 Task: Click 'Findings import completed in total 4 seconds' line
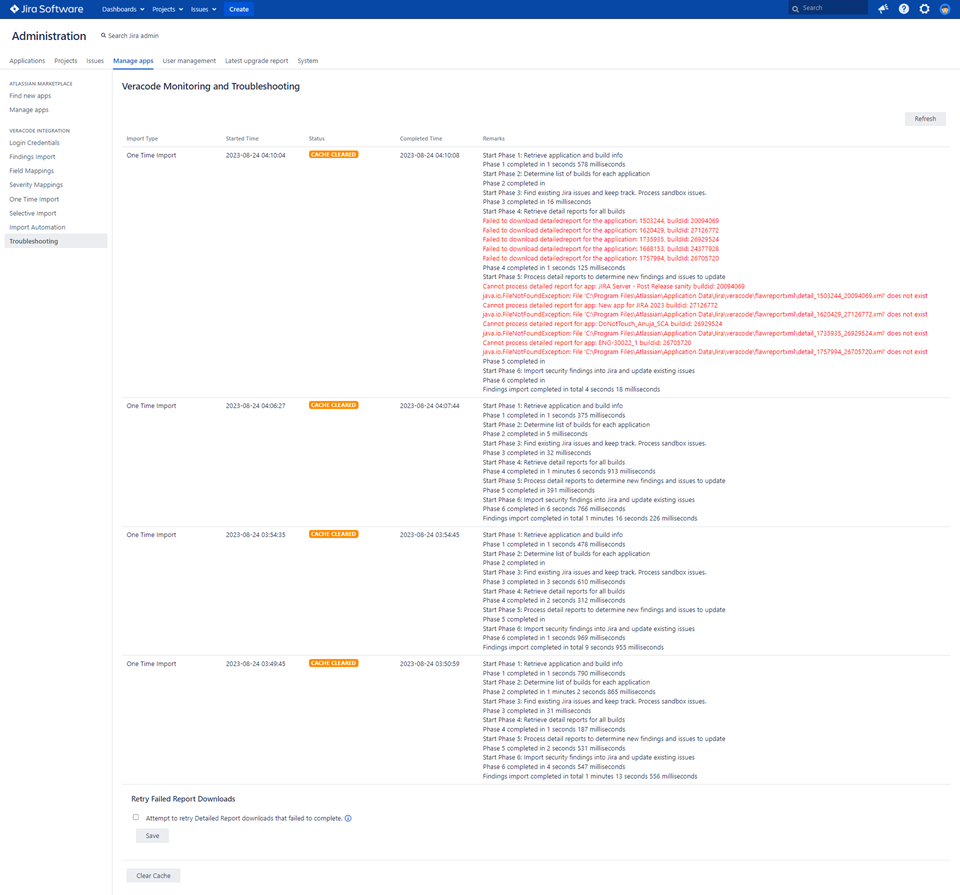coord(571,389)
